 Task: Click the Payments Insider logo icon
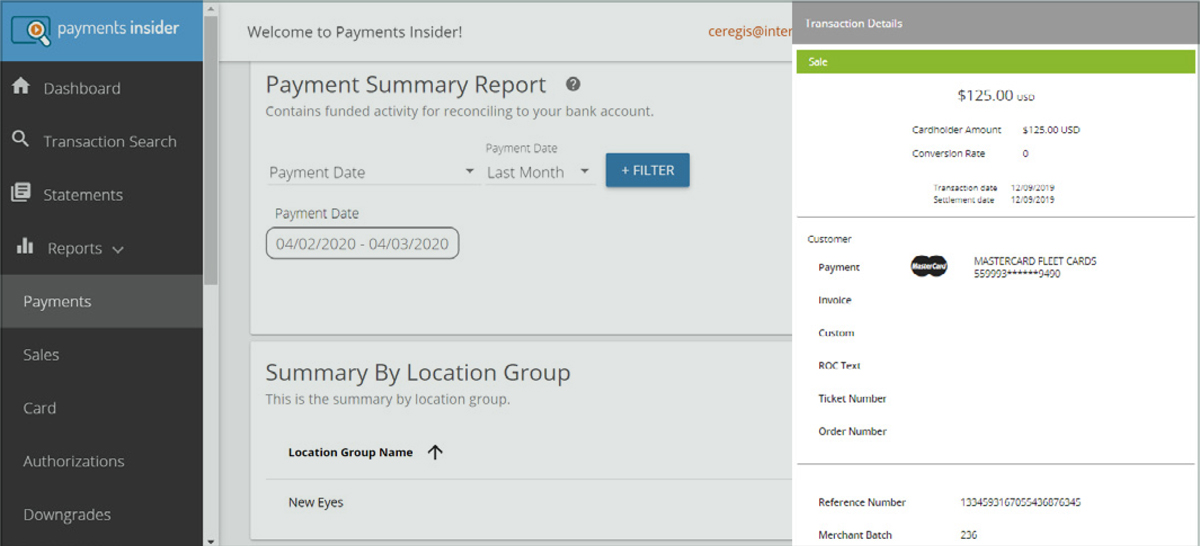tap(30, 29)
